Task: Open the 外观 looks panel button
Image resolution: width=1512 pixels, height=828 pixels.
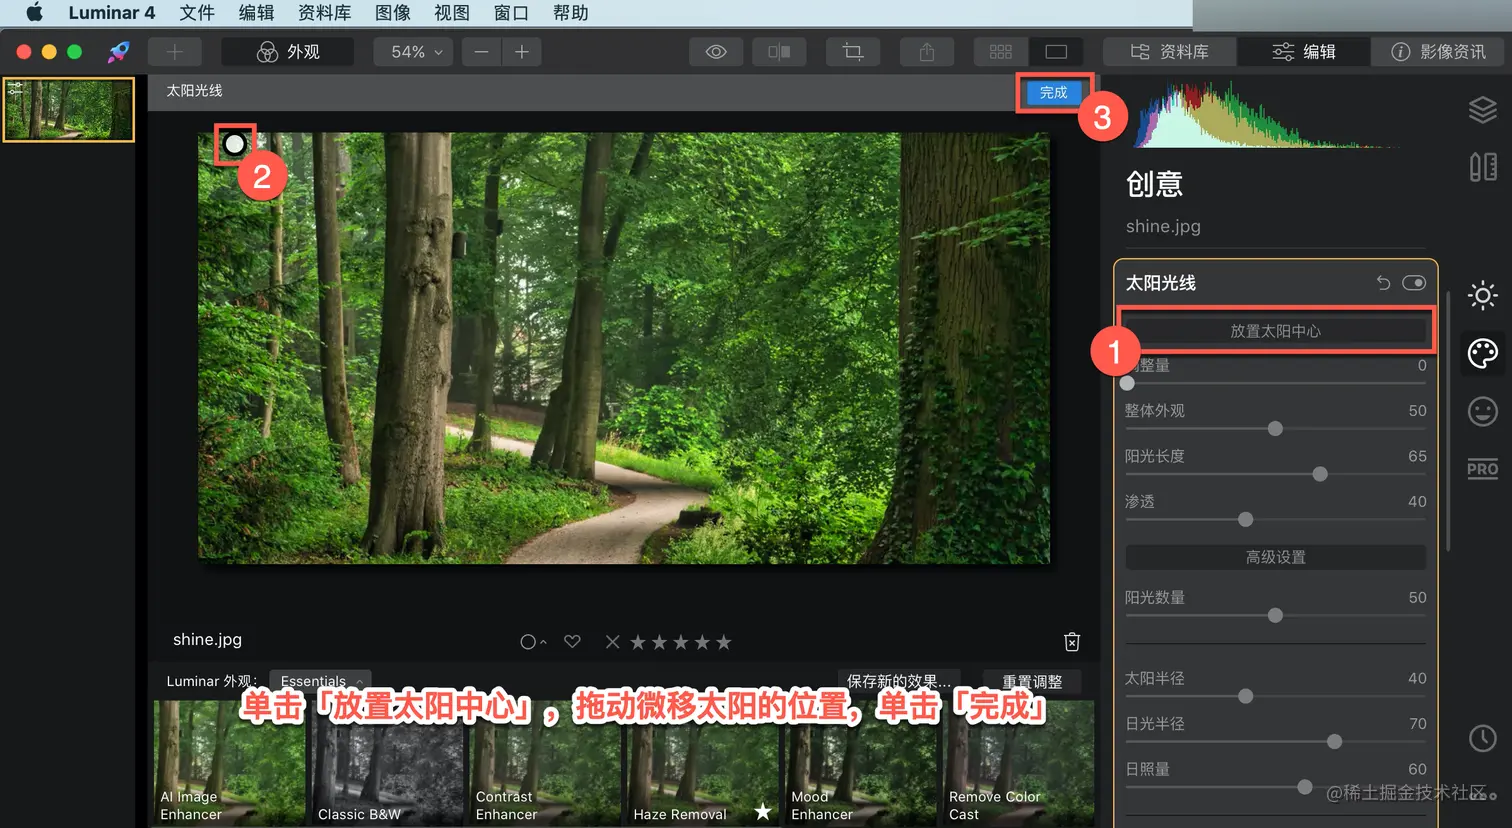Action: point(288,52)
